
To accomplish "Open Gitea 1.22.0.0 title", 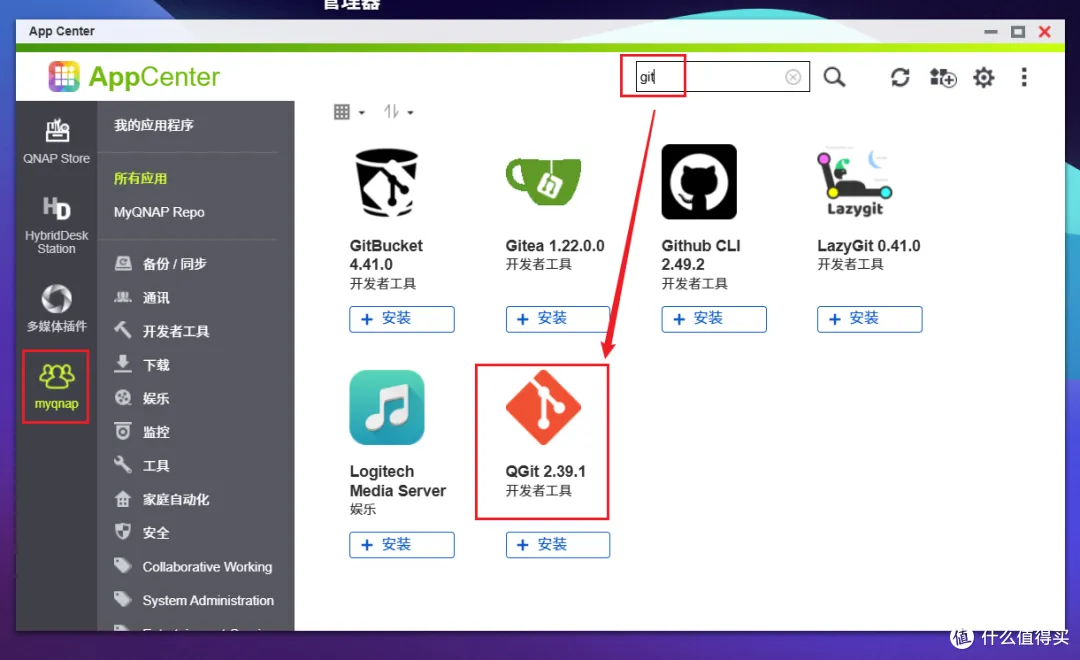I will point(554,246).
